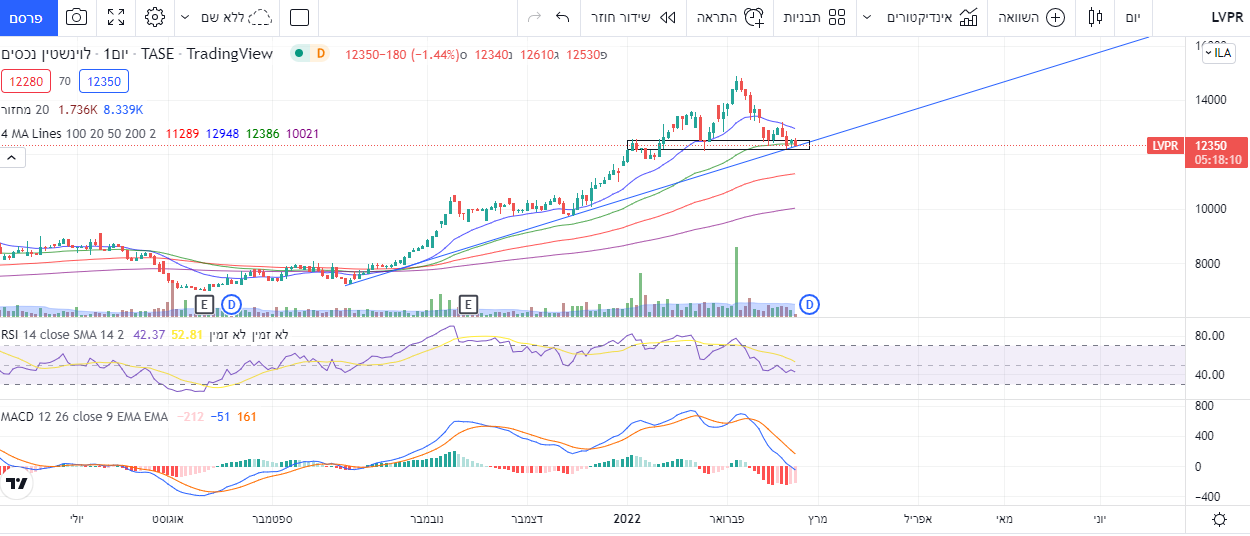This screenshot has width=1250, height=536.
Task: Open time axis settings gear
Action: click(1219, 519)
